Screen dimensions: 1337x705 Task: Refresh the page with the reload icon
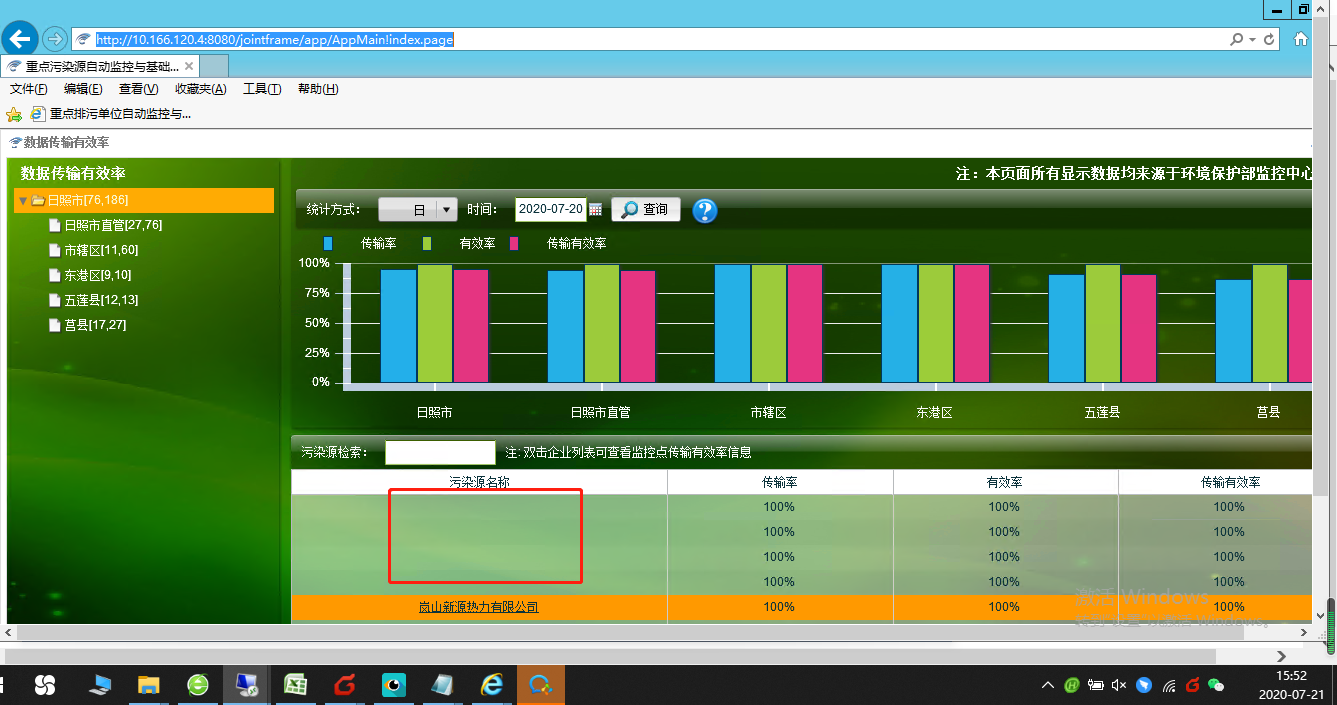pos(1270,40)
